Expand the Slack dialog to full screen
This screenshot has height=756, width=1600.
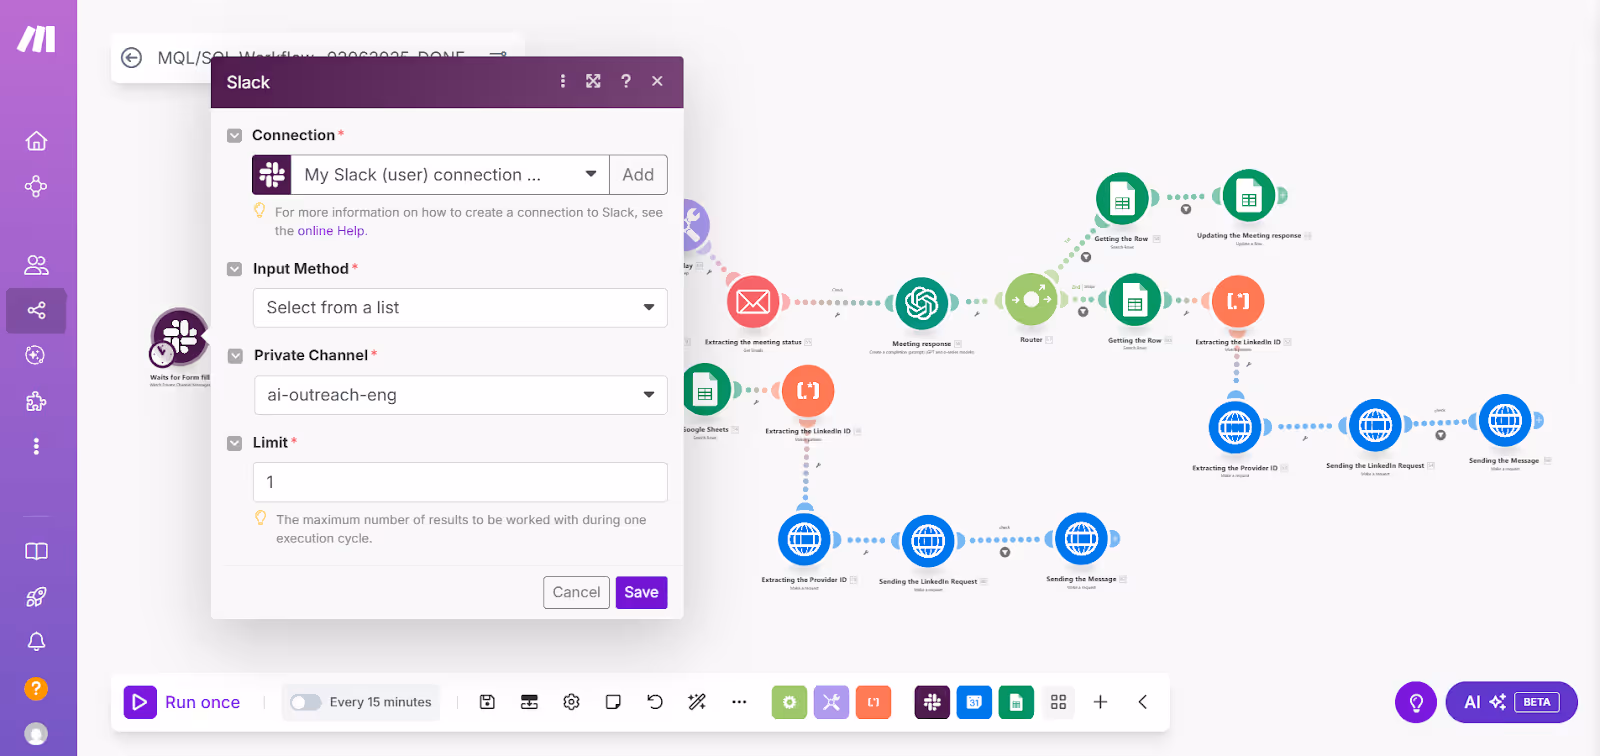[x=593, y=81]
